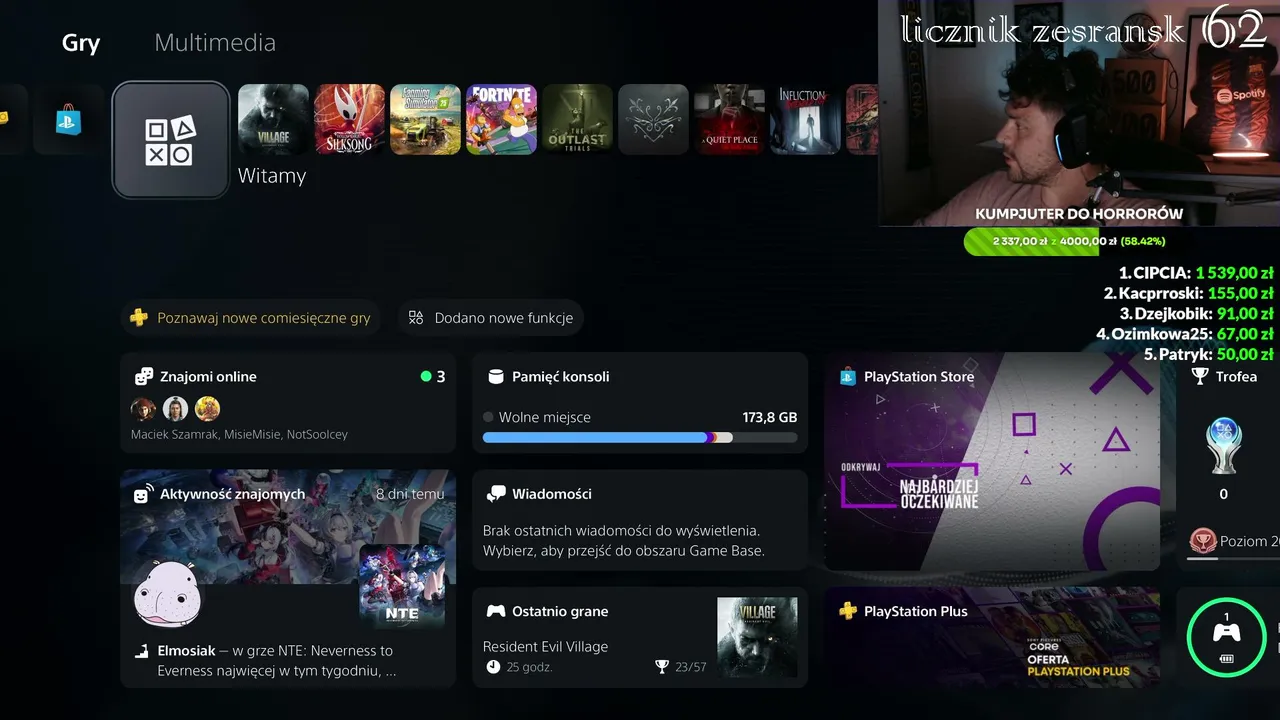Open The Outlast Trials tile

coord(577,119)
